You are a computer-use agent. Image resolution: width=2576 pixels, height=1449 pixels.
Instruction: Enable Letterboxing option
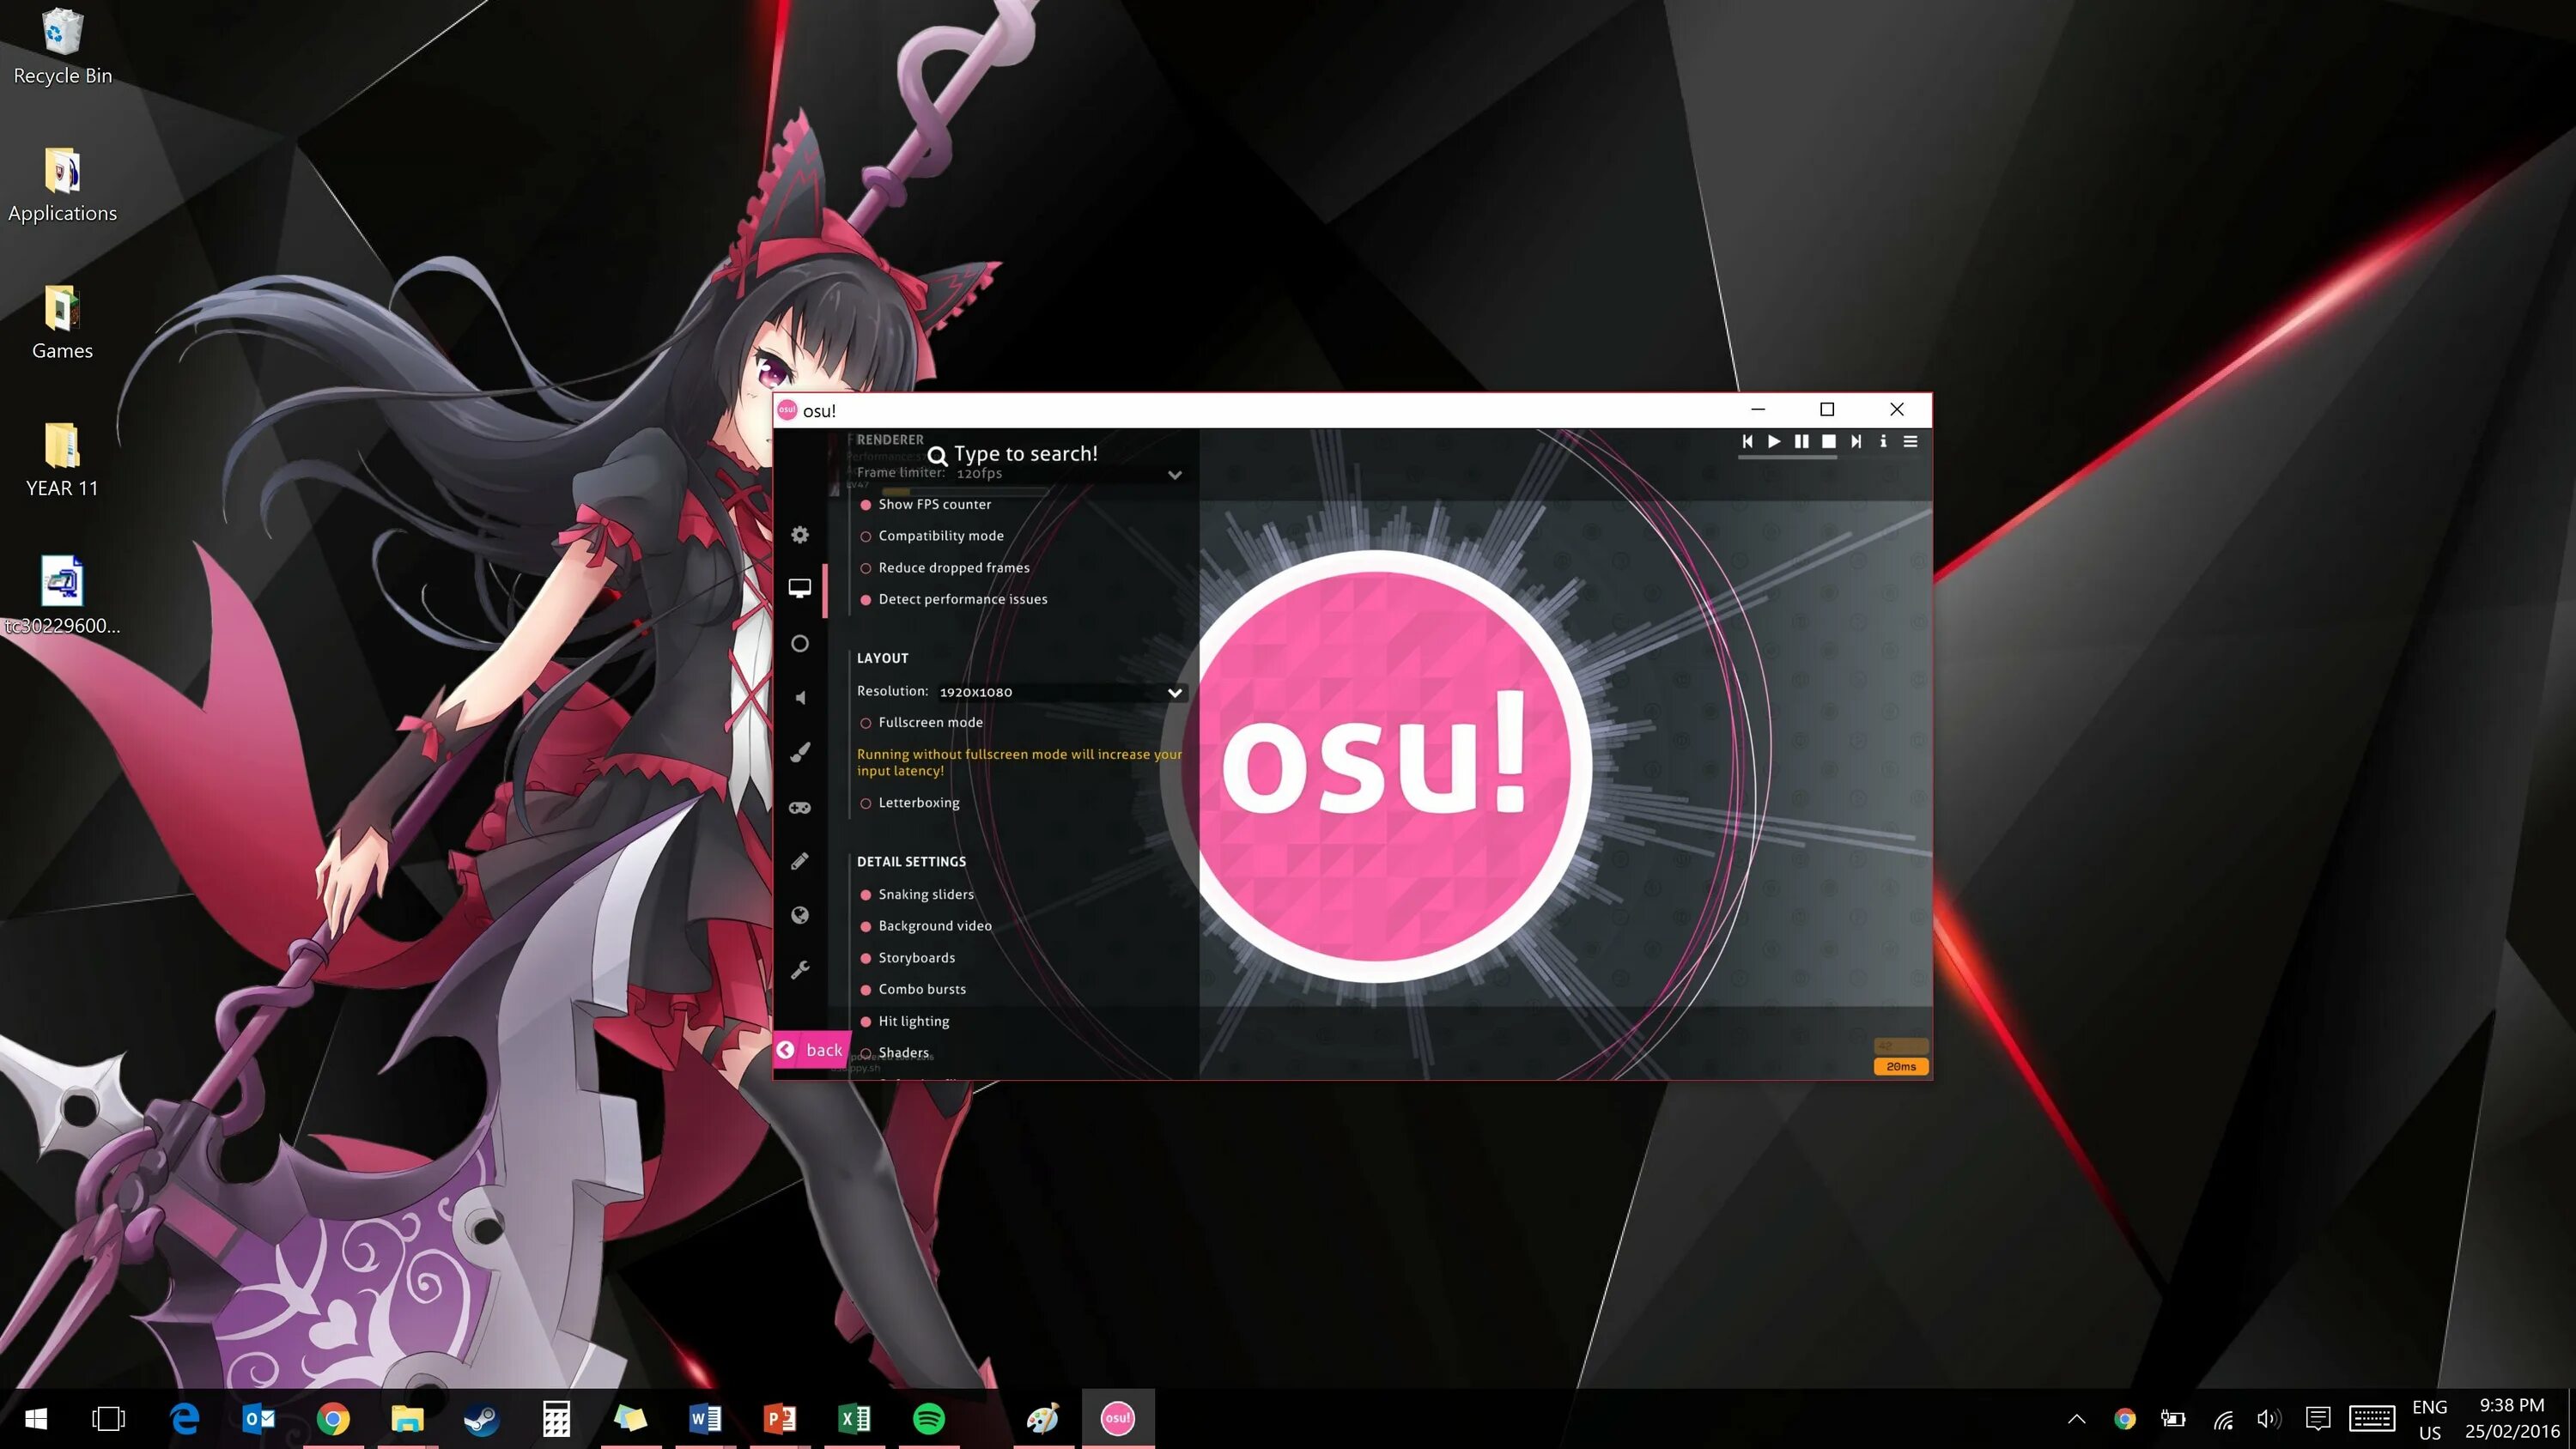point(909,803)
